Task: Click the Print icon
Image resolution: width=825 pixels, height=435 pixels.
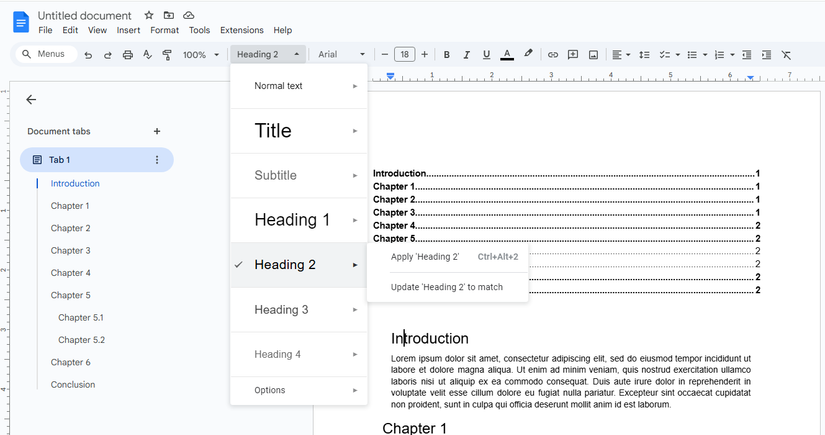Action: pos(127,55)
